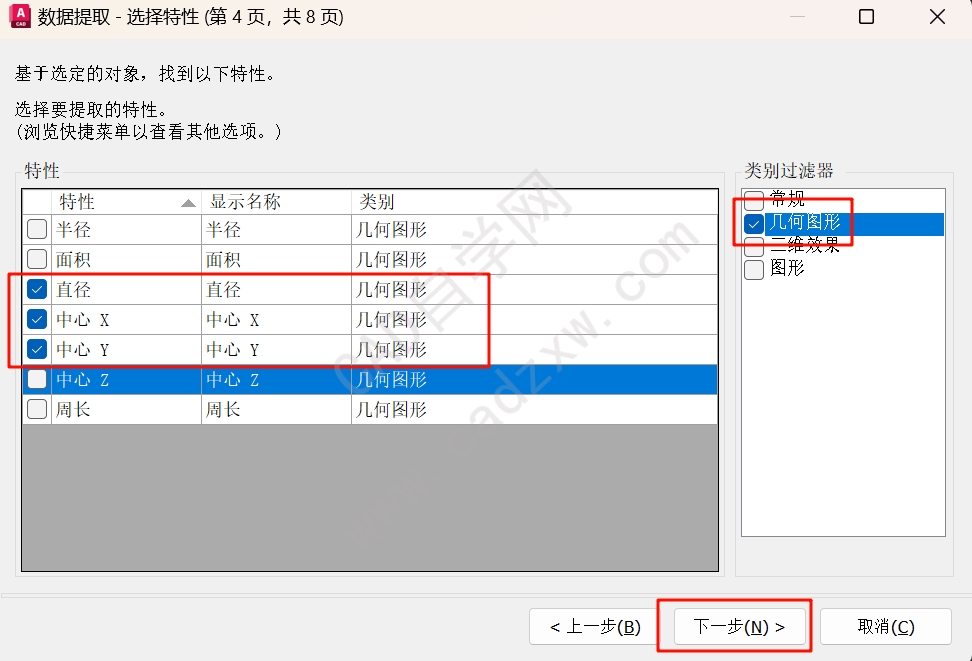Click 几何图形 category cell in 半径 row
This screenshot has height=661, width=972.
pos(534,229)
